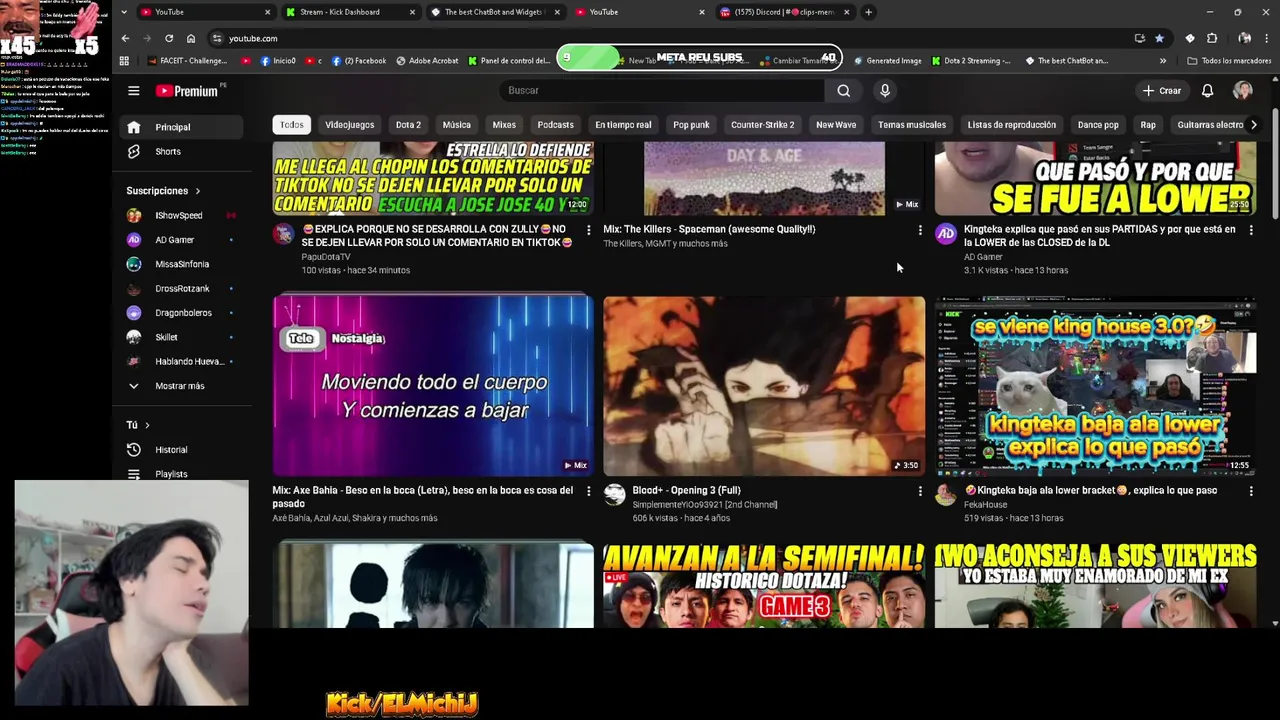Expand the Tú section chevron
The height and width of the screenshot is (720, 1280).
pos(147,425)
